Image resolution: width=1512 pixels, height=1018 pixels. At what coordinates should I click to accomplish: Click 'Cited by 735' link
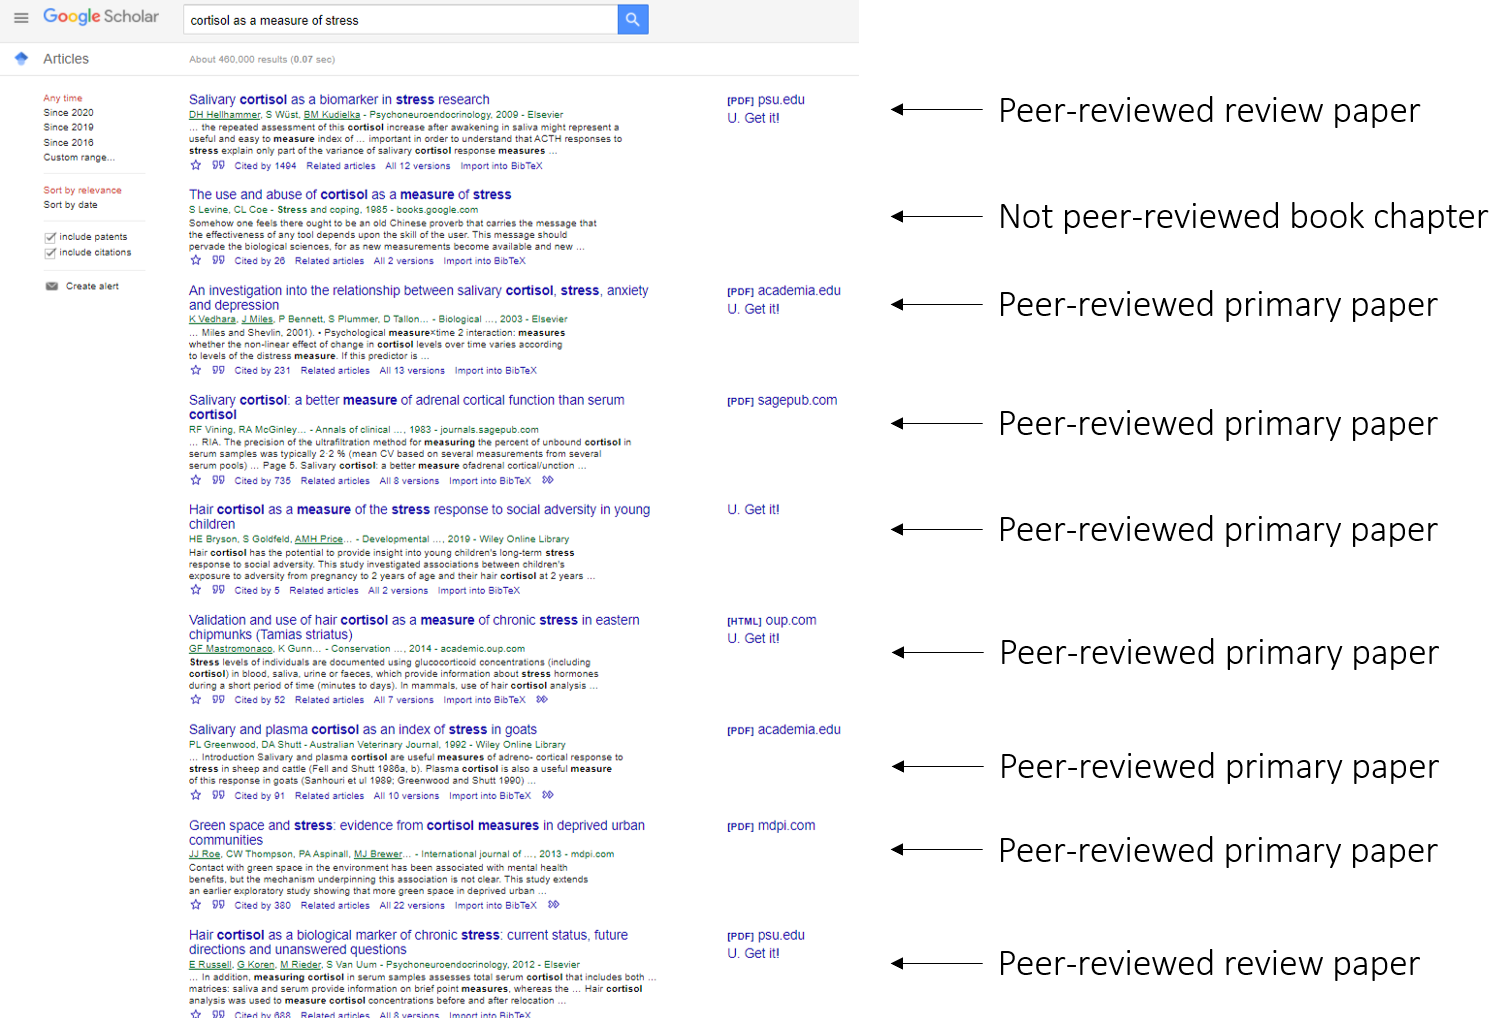262,481
